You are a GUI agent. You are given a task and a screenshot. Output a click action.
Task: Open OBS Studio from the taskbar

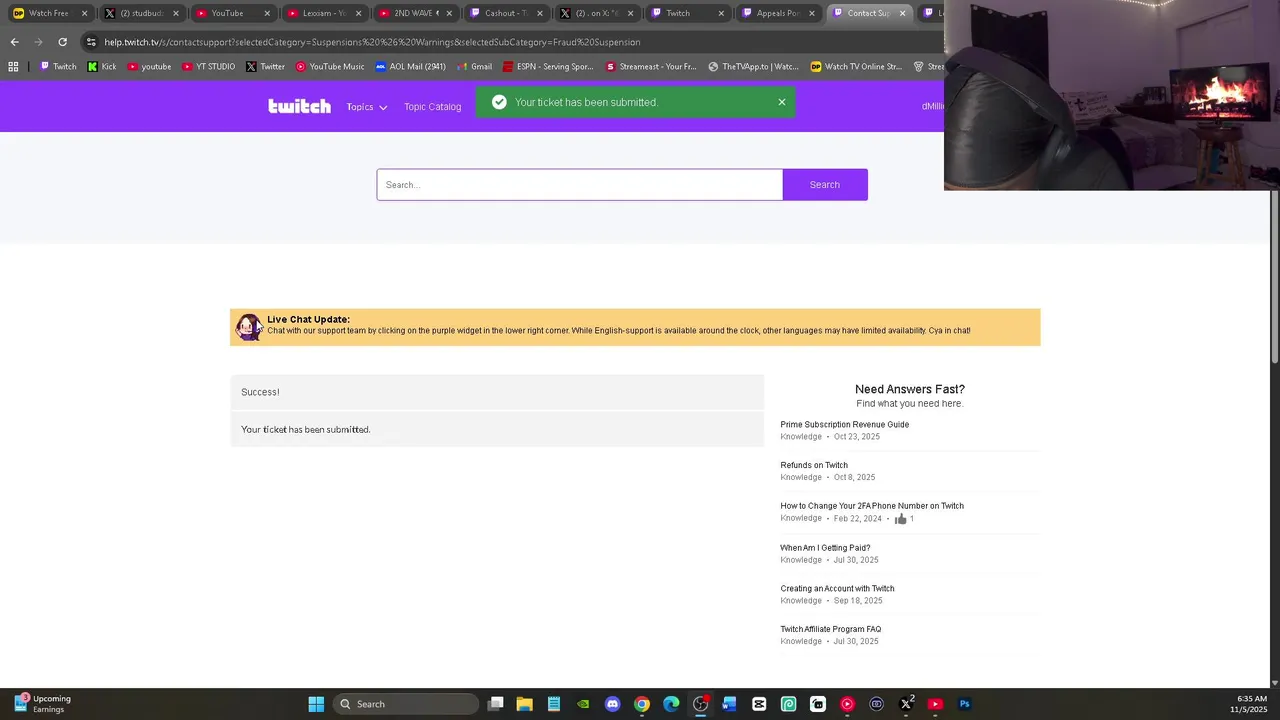click(x=700, y=704)
